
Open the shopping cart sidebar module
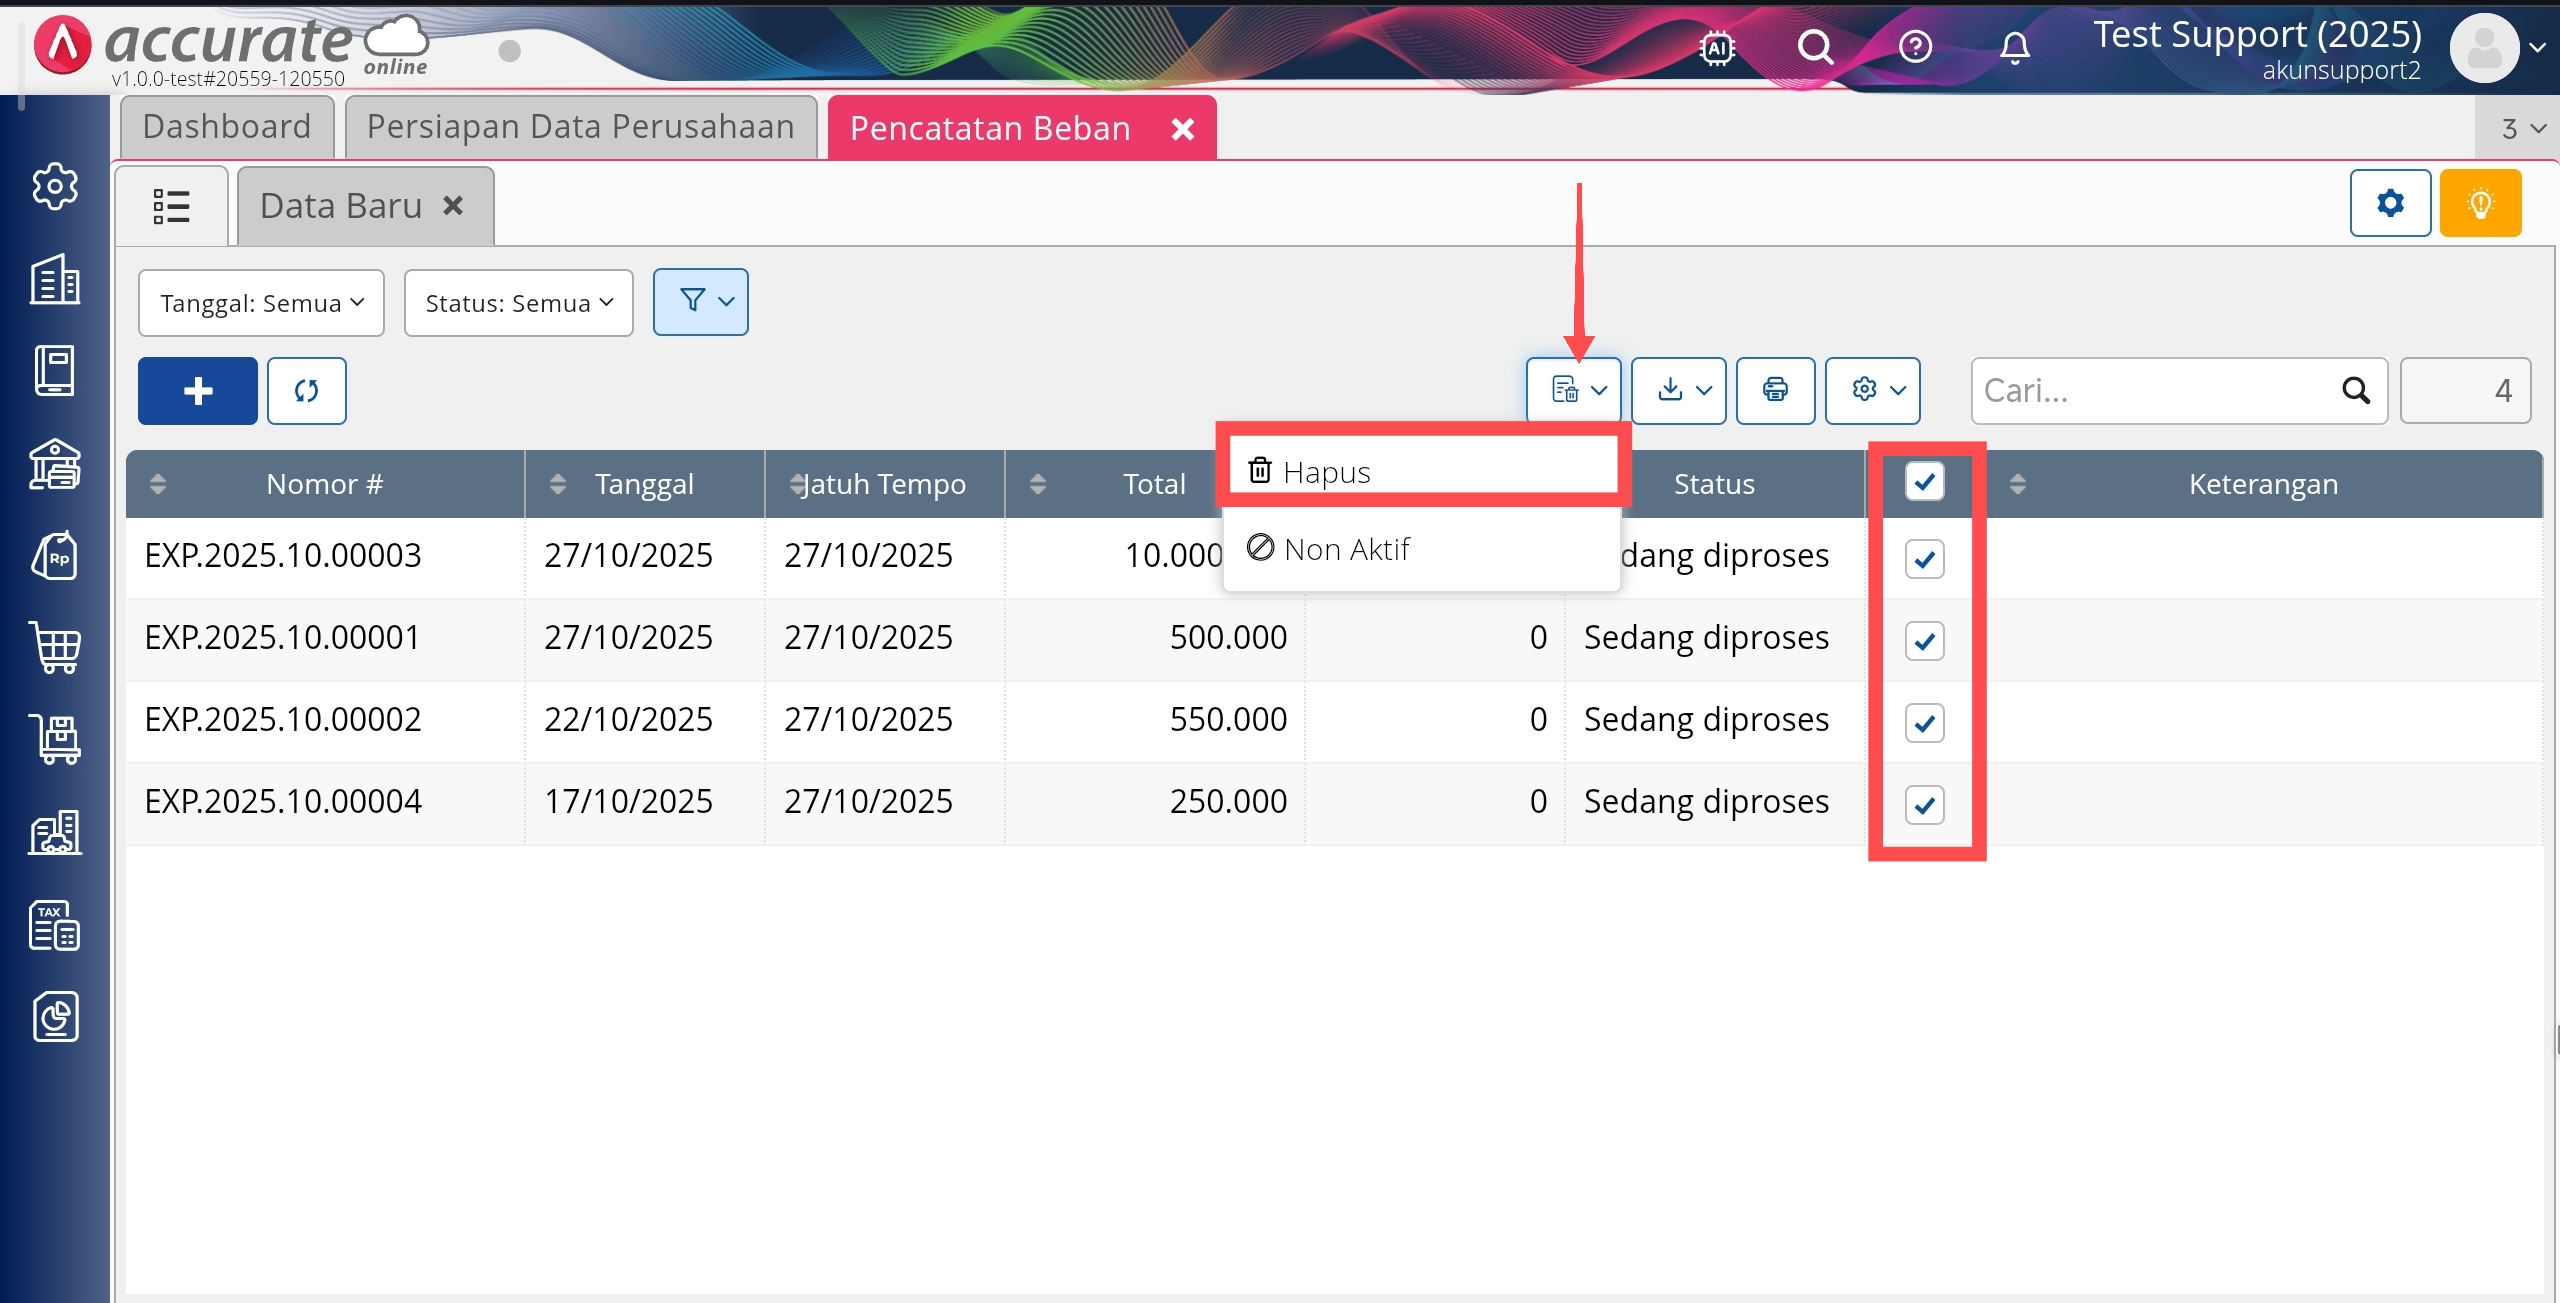click(x=55, y=648)
